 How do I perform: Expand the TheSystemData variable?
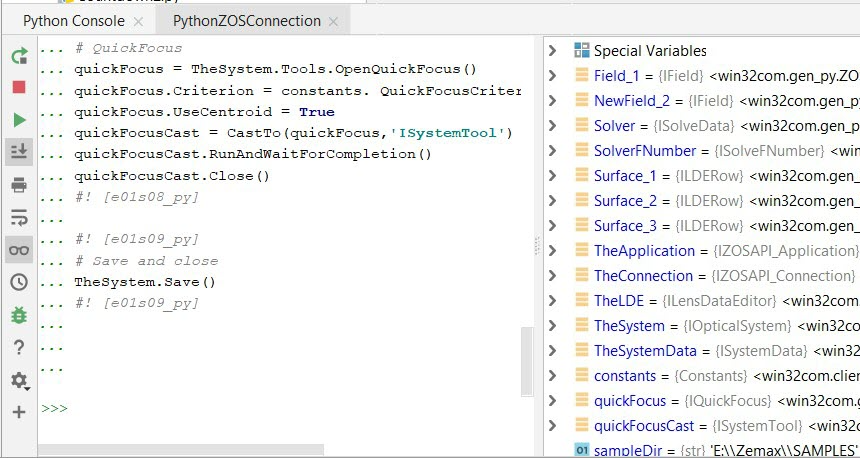(552, 350)
